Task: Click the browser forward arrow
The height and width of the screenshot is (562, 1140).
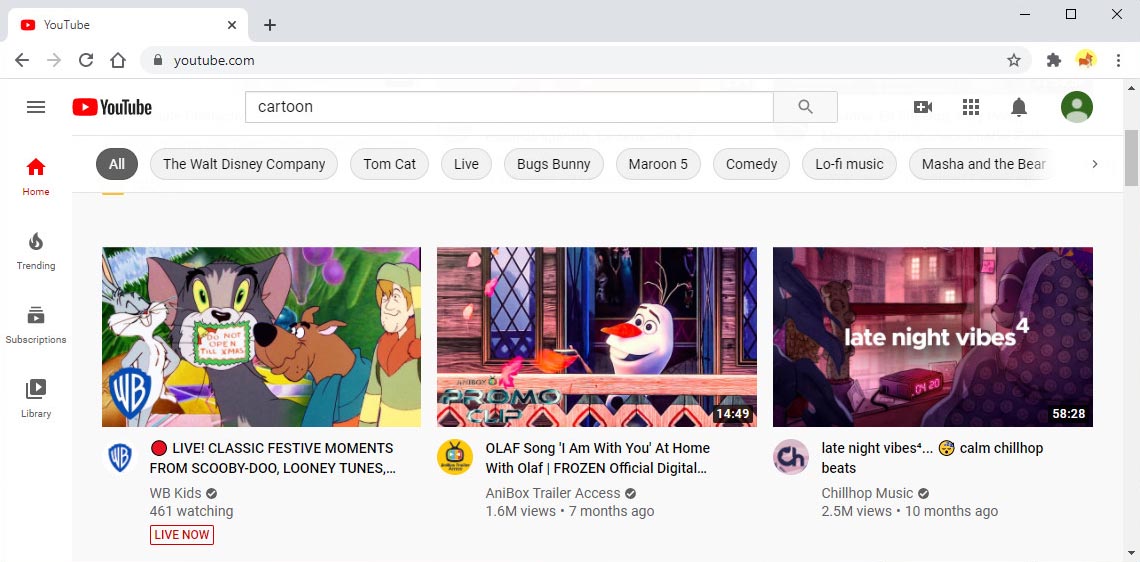Action: tap(54, 60)
